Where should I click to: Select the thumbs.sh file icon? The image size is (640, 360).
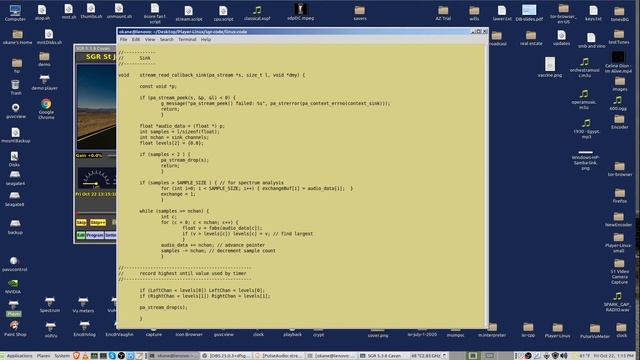coord(91,11)
